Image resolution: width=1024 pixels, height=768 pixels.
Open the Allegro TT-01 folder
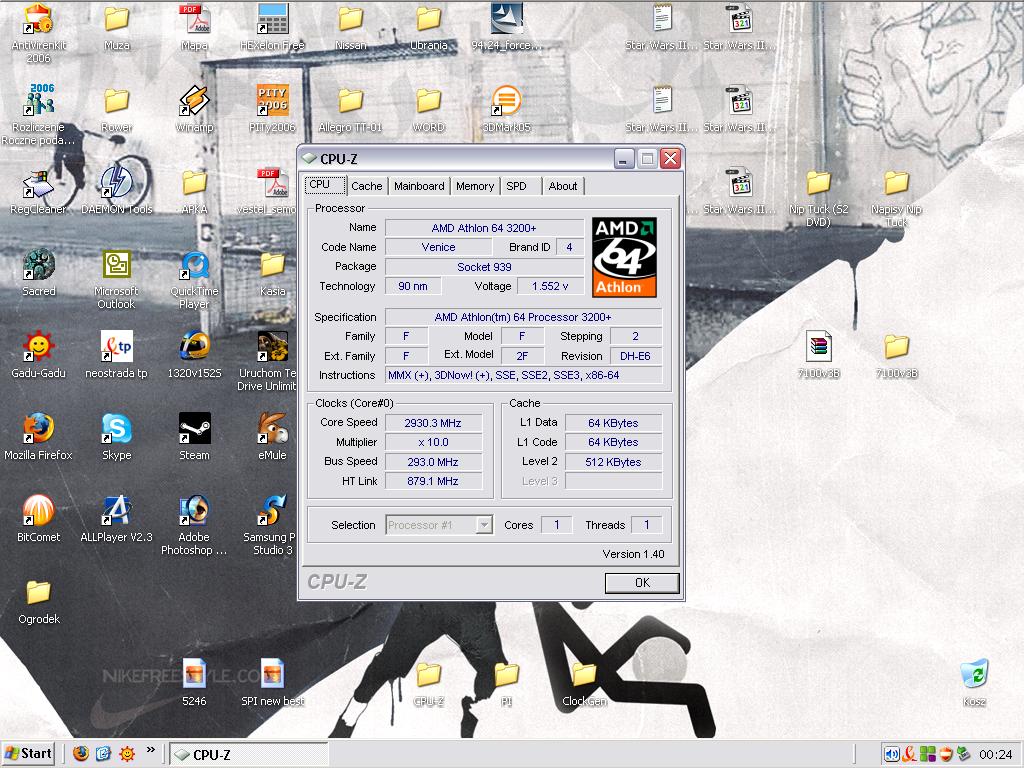click(x=351, y=109)
